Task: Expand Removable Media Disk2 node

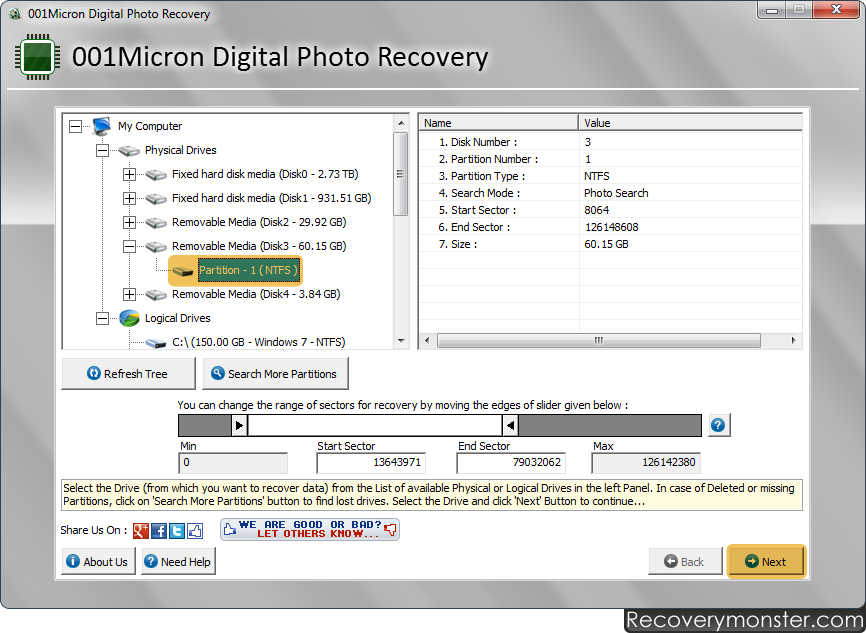Action: (129, 223)
